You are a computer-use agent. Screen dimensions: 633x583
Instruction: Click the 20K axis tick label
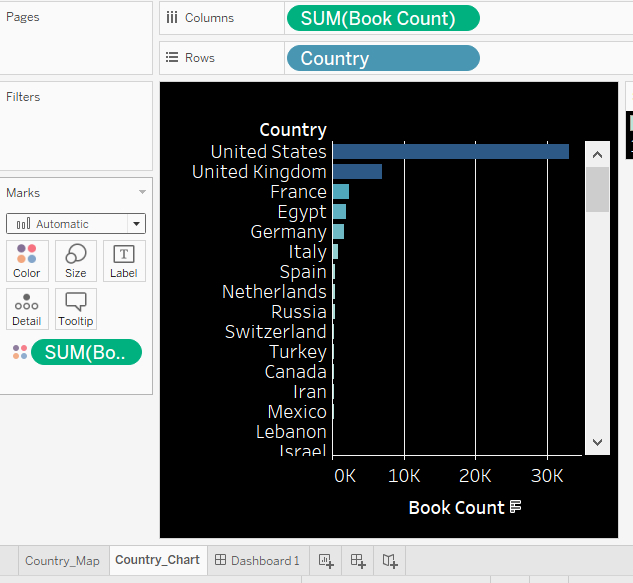(475, 476)
